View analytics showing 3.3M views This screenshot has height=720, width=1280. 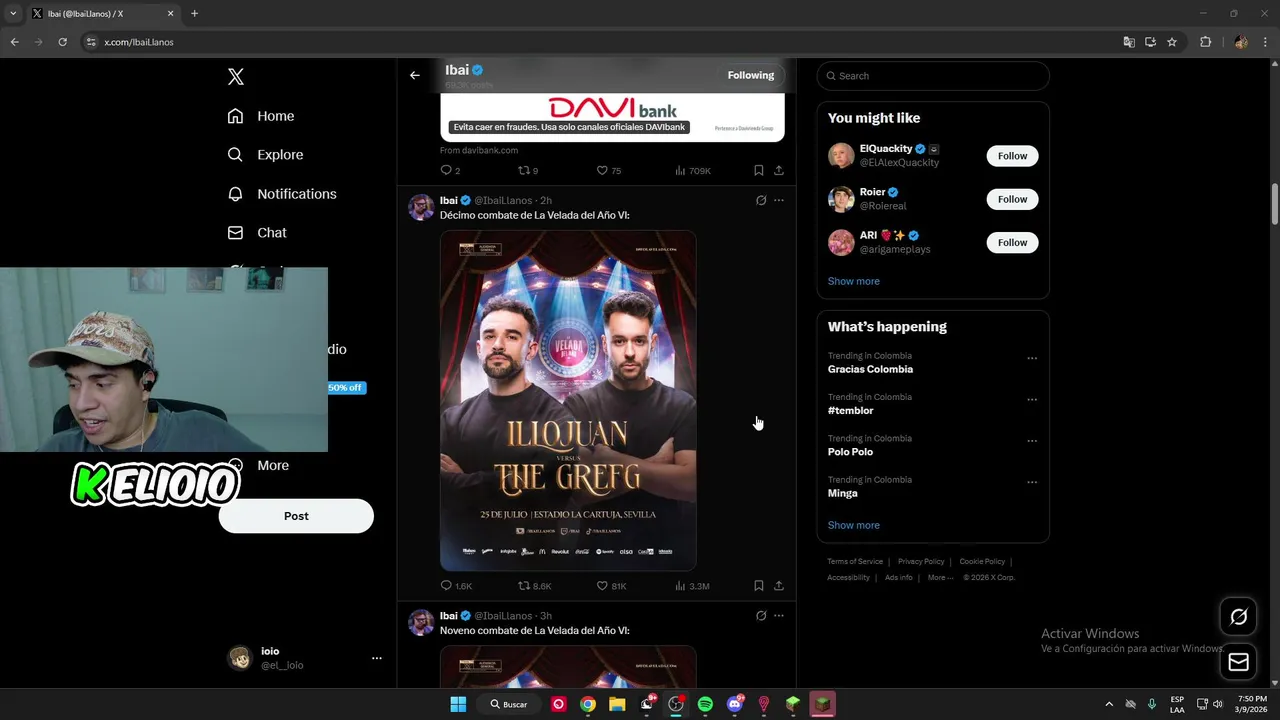[x=692, y=586]
